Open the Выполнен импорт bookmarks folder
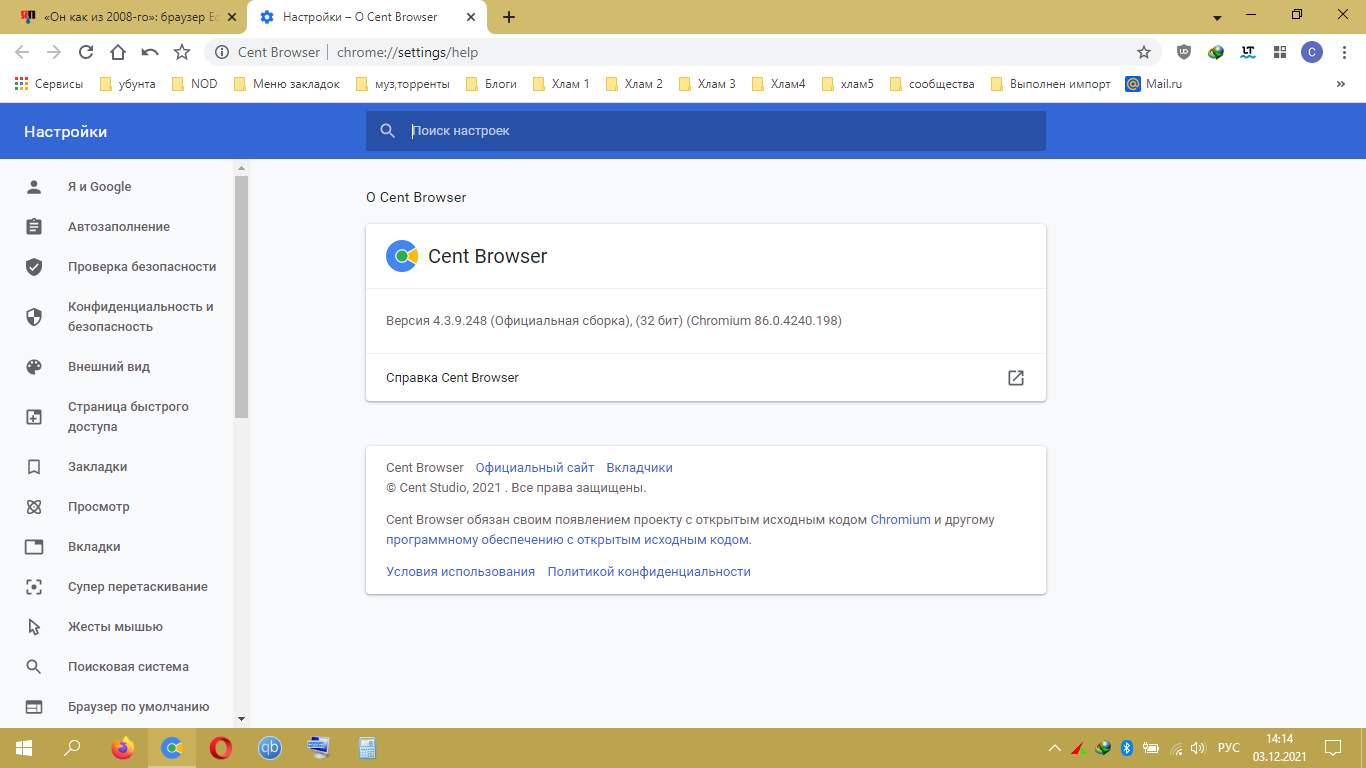 coord(1050,84)
